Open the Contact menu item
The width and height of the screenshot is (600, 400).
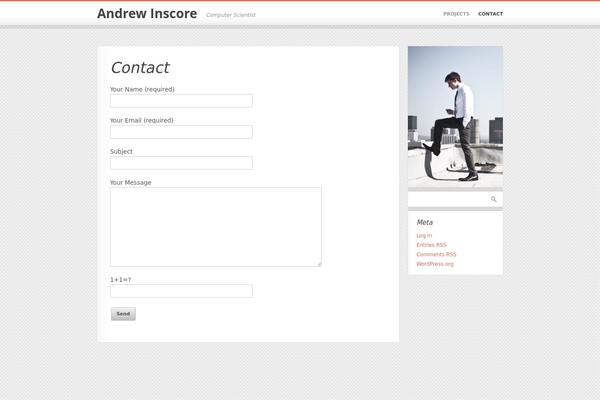(x=490, y=14)
